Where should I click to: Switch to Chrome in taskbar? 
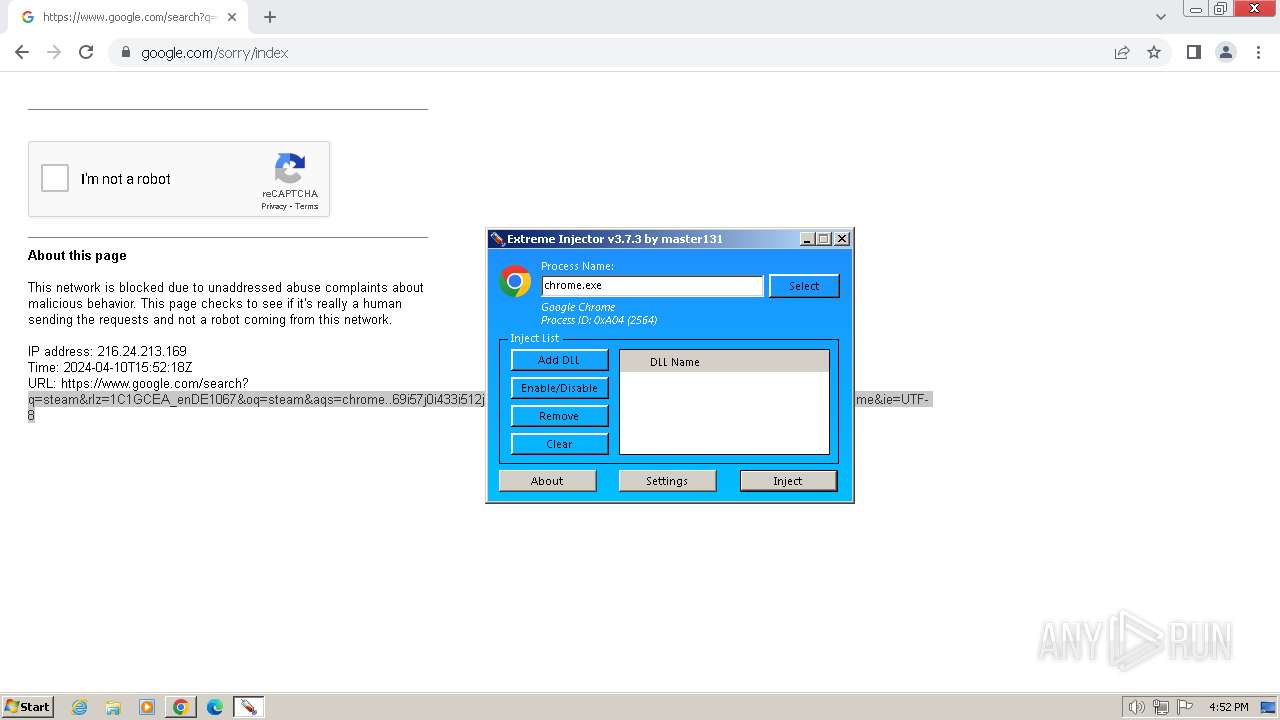(x=180, y=707)
